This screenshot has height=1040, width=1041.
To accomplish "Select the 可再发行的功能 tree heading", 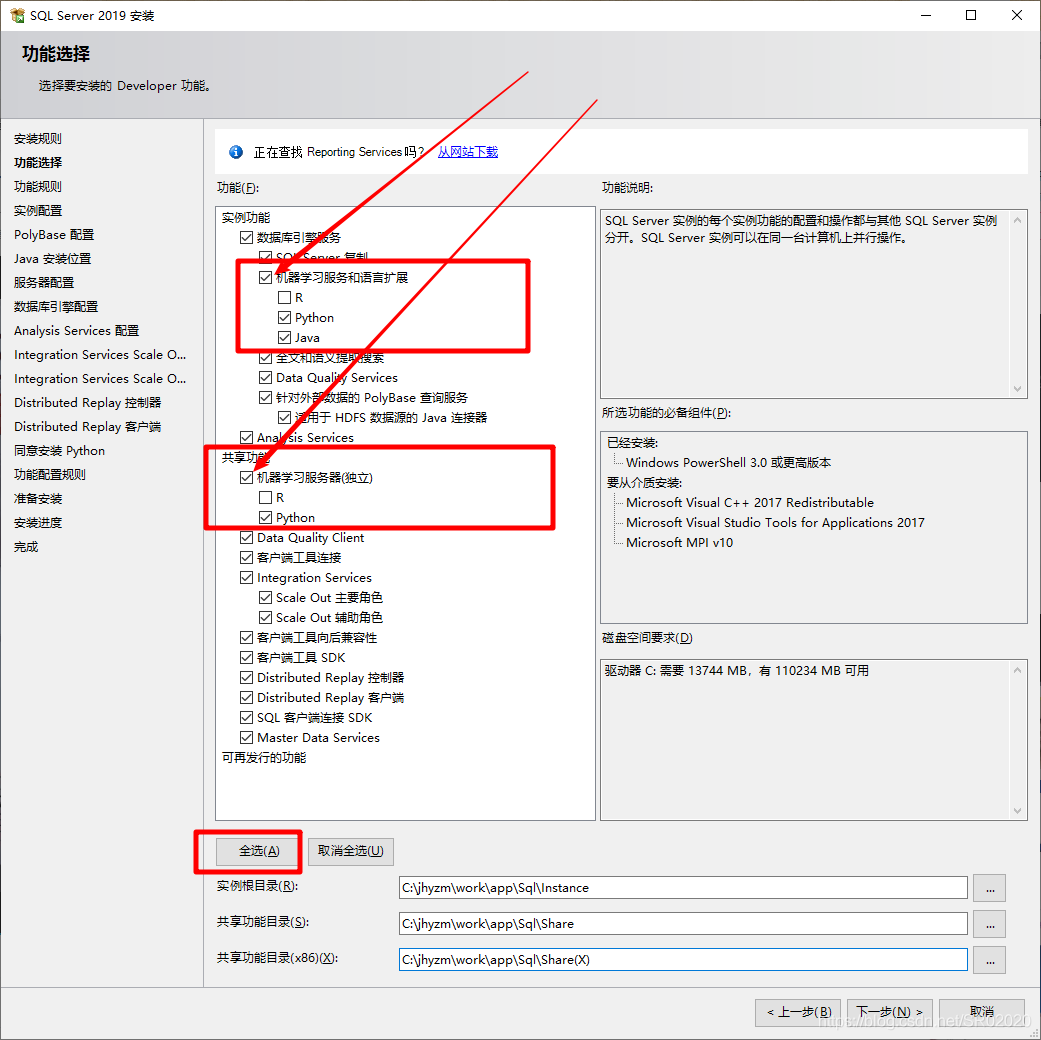I will pos(264,758).
